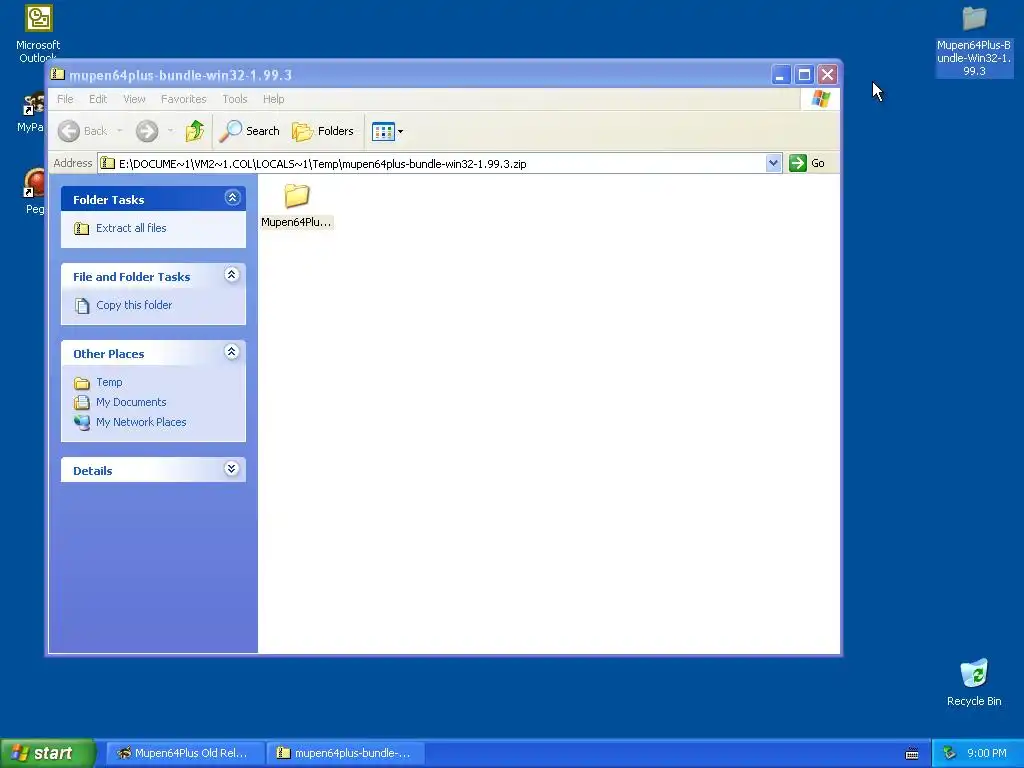Toggle the Folders pane button
The height and width of the screenshot is (768, 1024).
click(323, 131)
